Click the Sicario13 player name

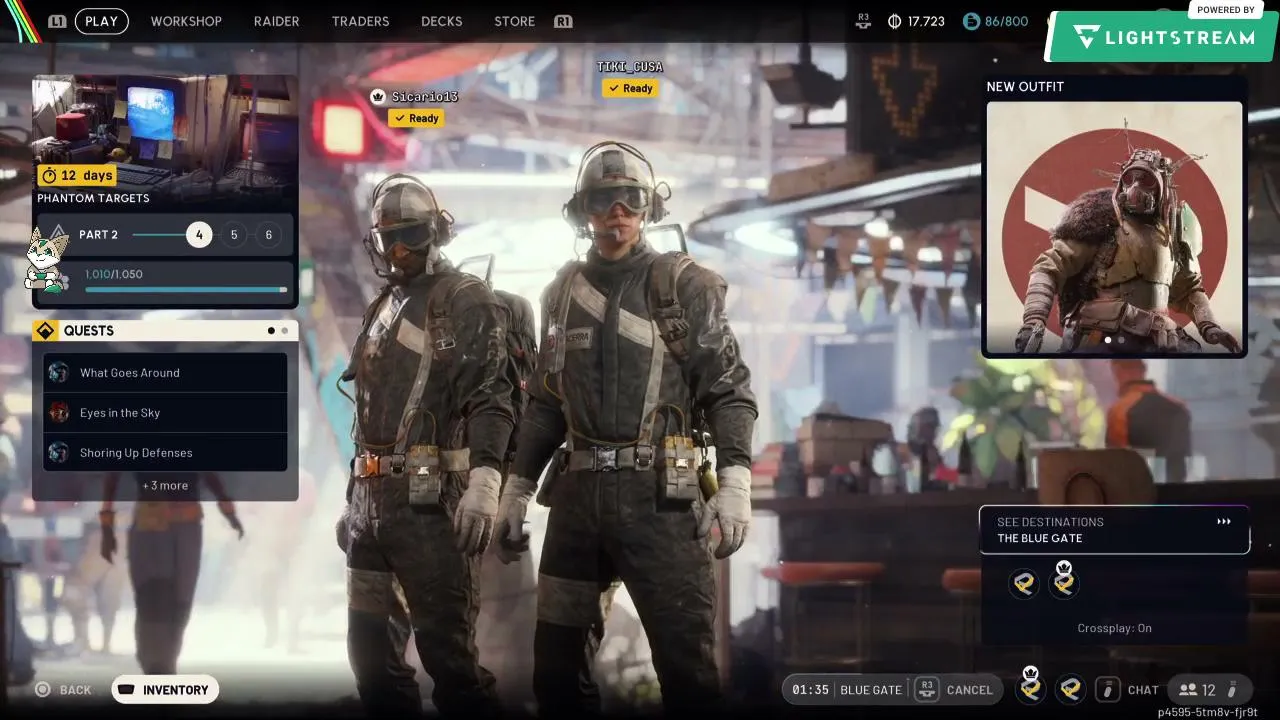point(424,97)
